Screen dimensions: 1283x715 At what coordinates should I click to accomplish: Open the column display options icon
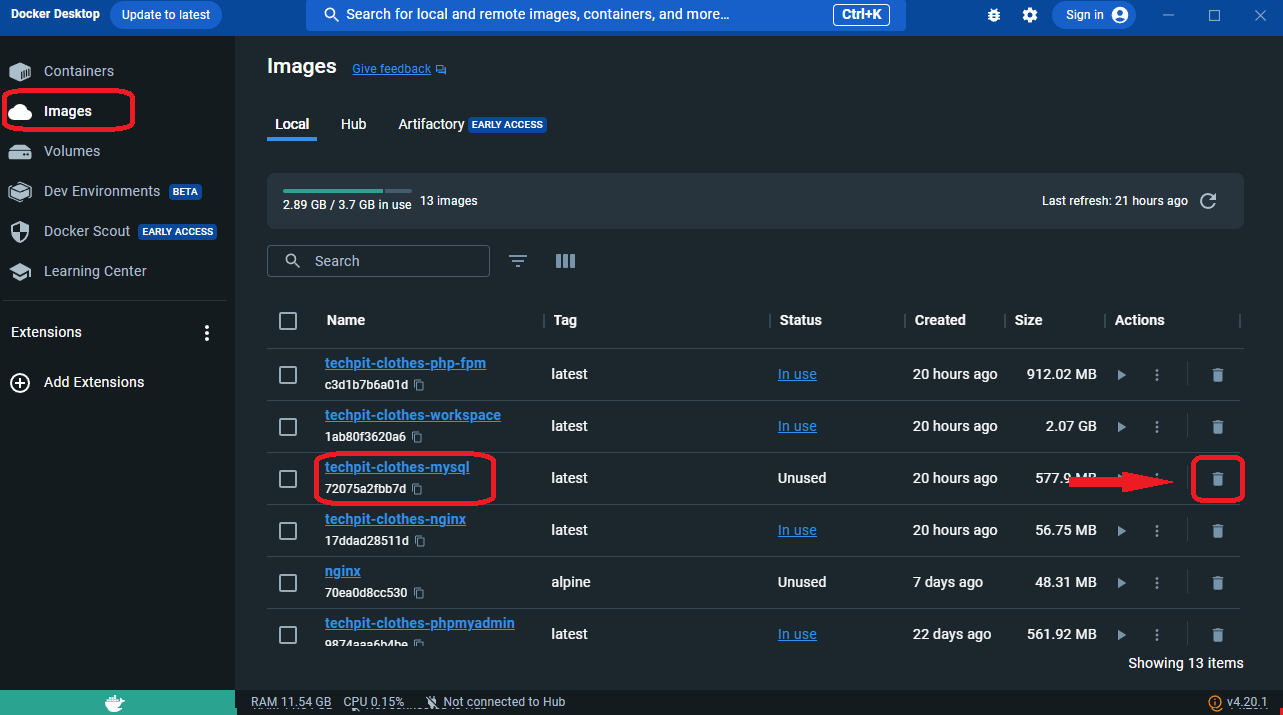click(565, 261)
